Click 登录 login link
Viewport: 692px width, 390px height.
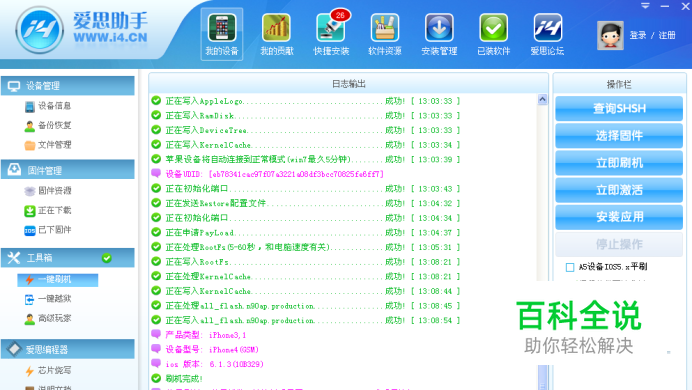click(638, 35)
